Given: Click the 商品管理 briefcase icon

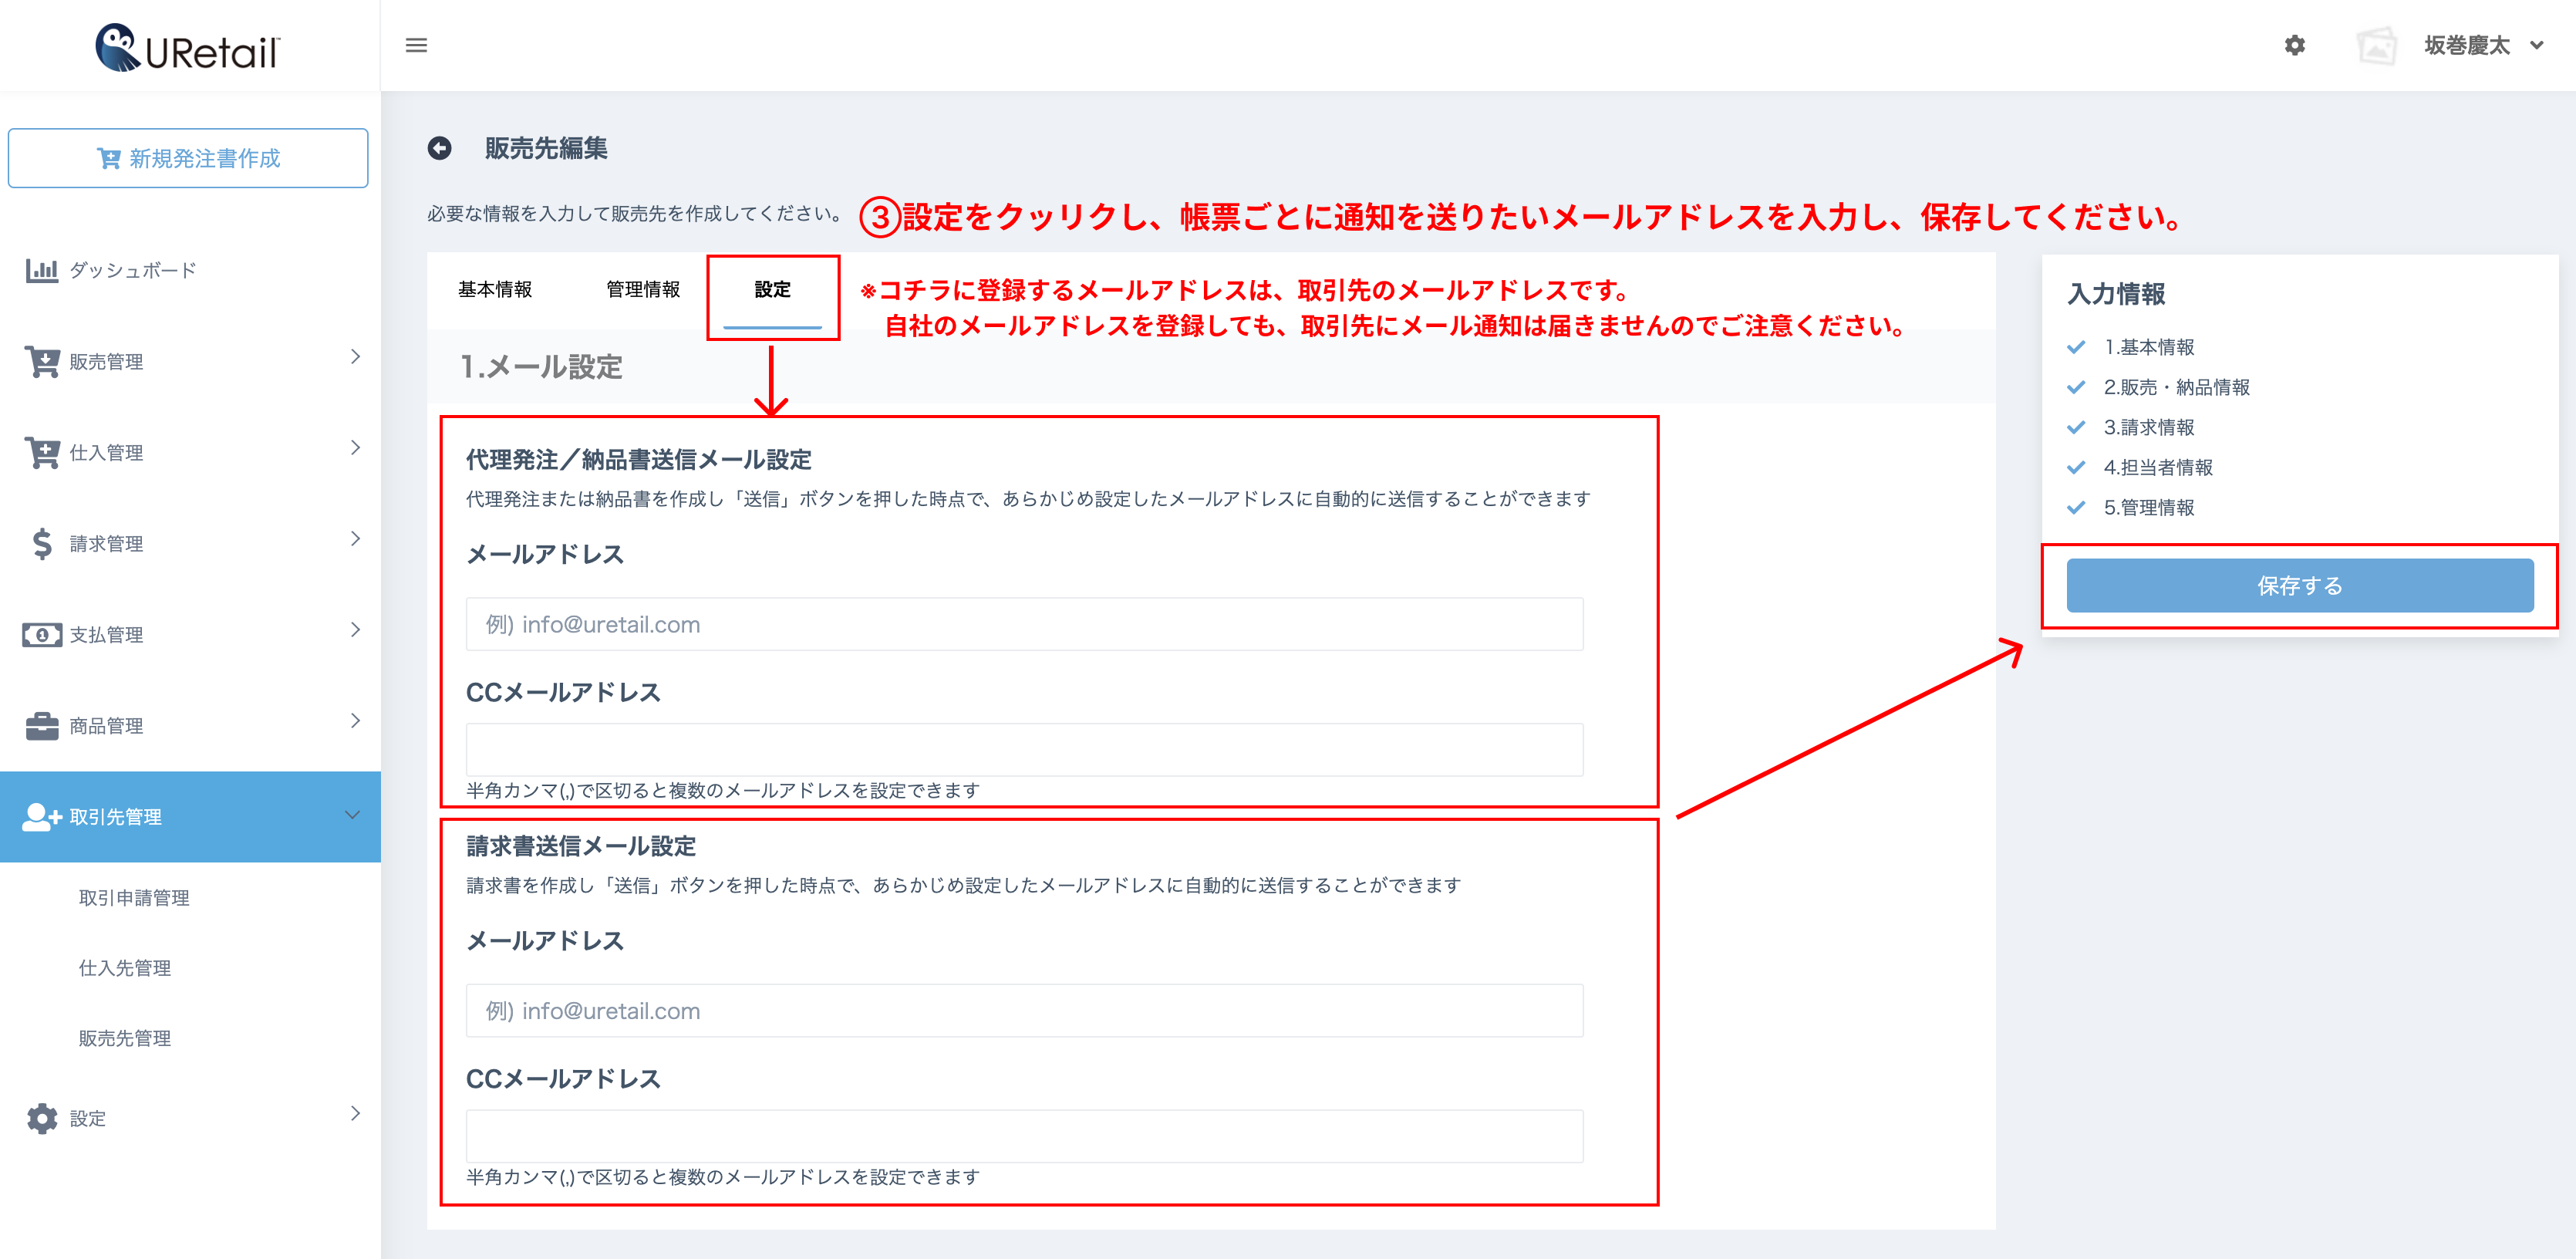Looking at the screenshot, I should pyautogui.click(x=41, y=725).
